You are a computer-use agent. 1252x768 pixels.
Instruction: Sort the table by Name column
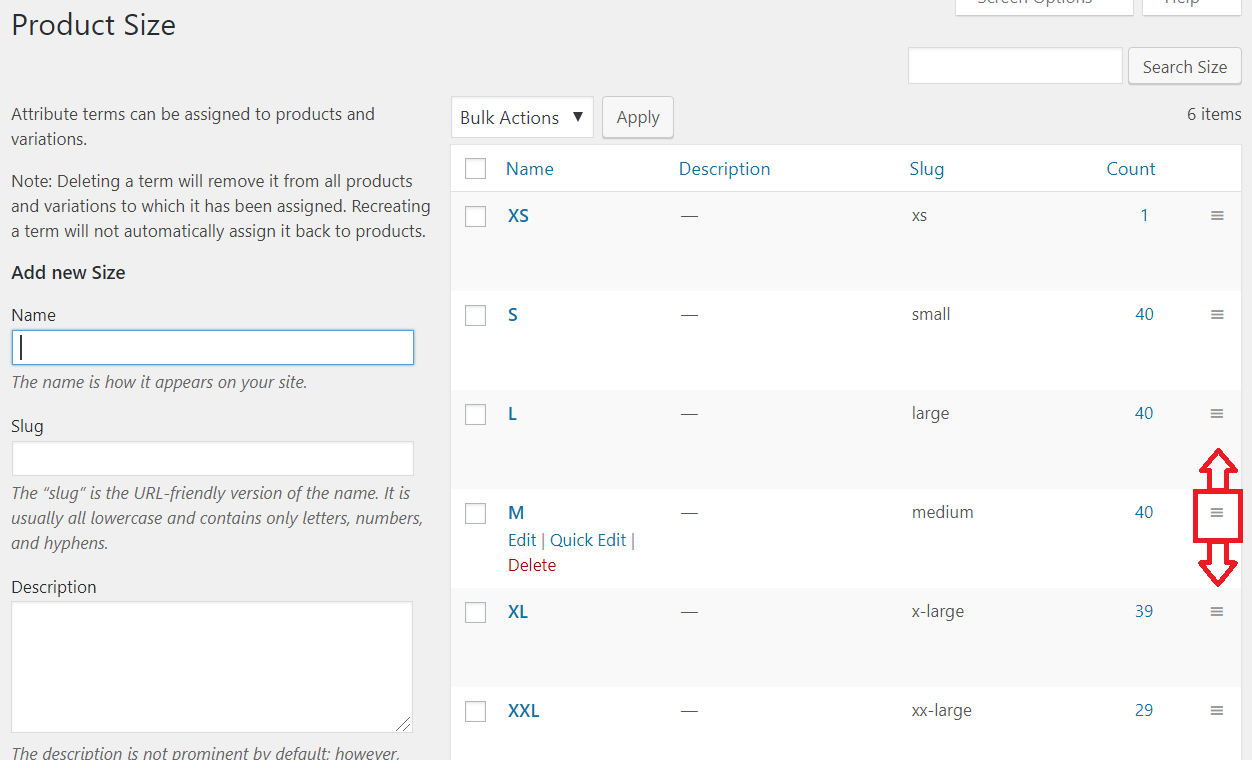click(530, 169)
